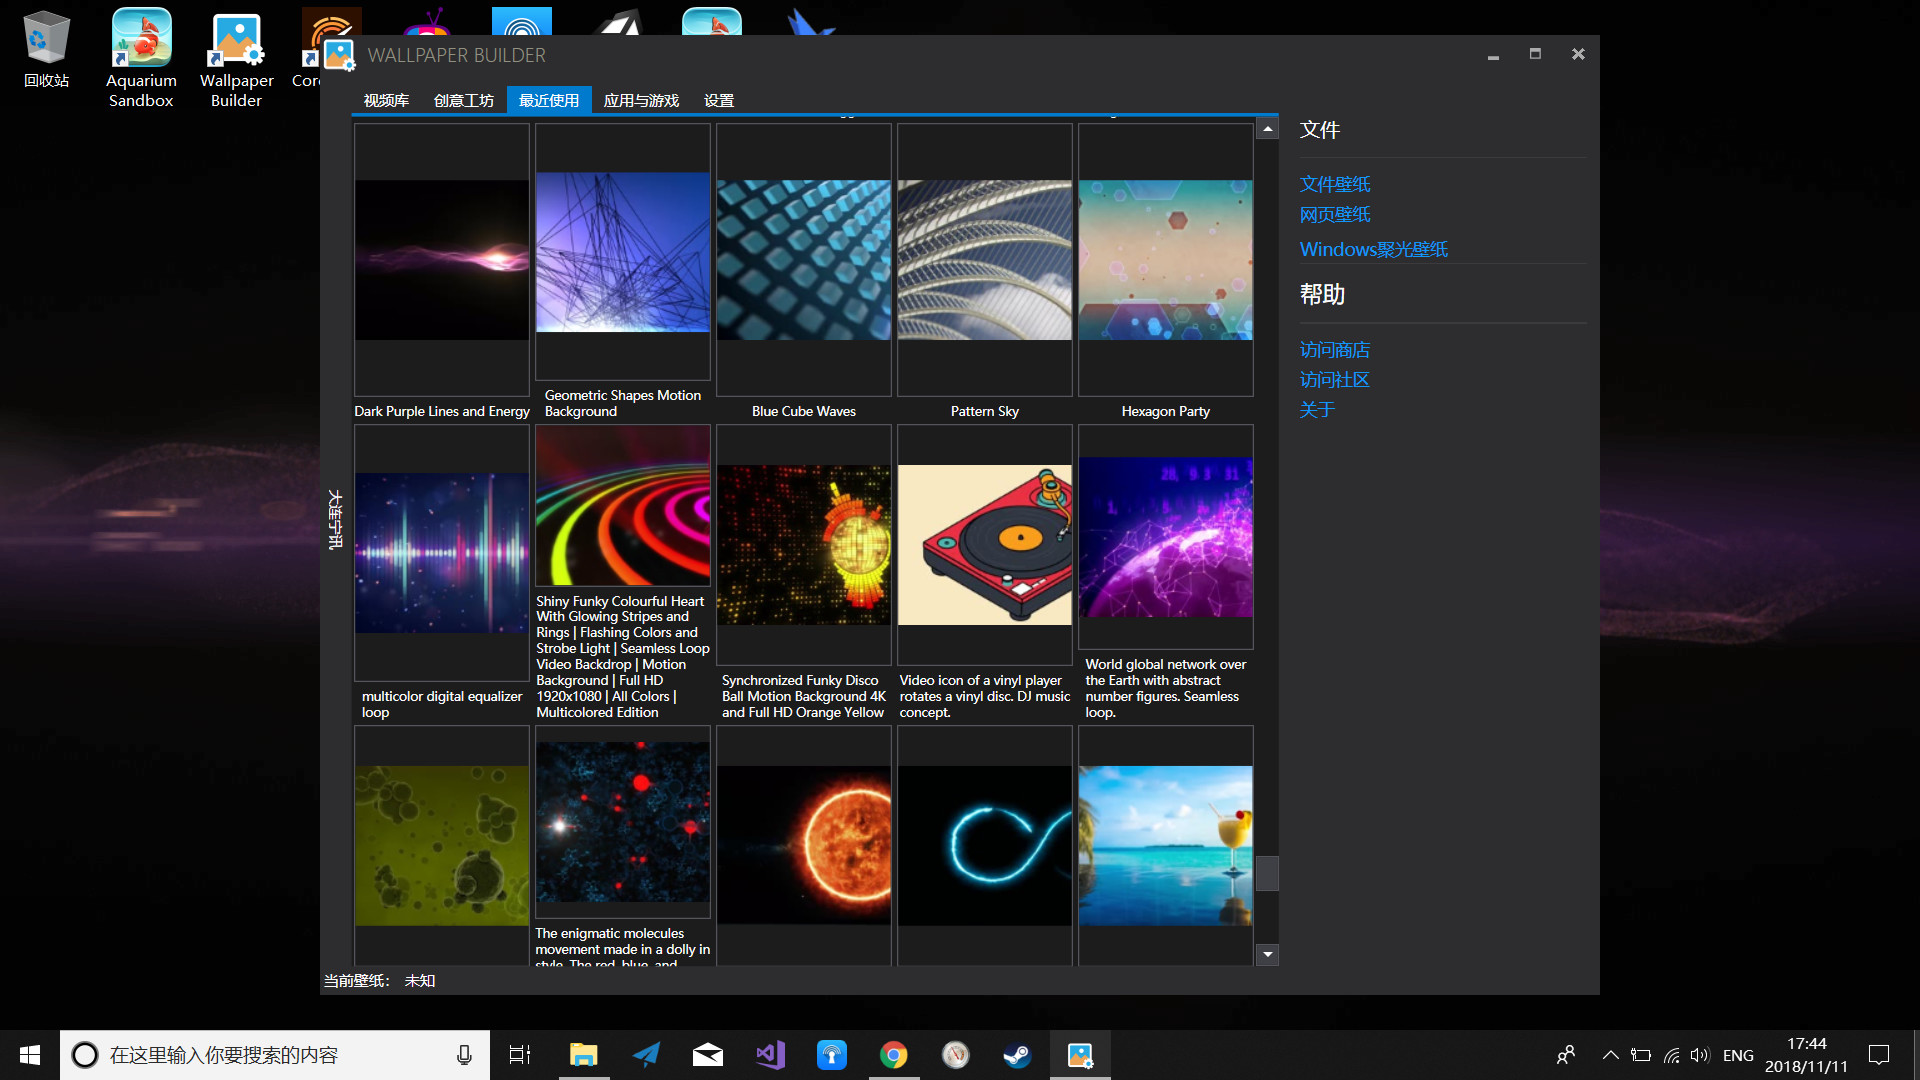Open the 设置 tab
Viewport: 1920px width, 1080px height.
tap(717, 99)
